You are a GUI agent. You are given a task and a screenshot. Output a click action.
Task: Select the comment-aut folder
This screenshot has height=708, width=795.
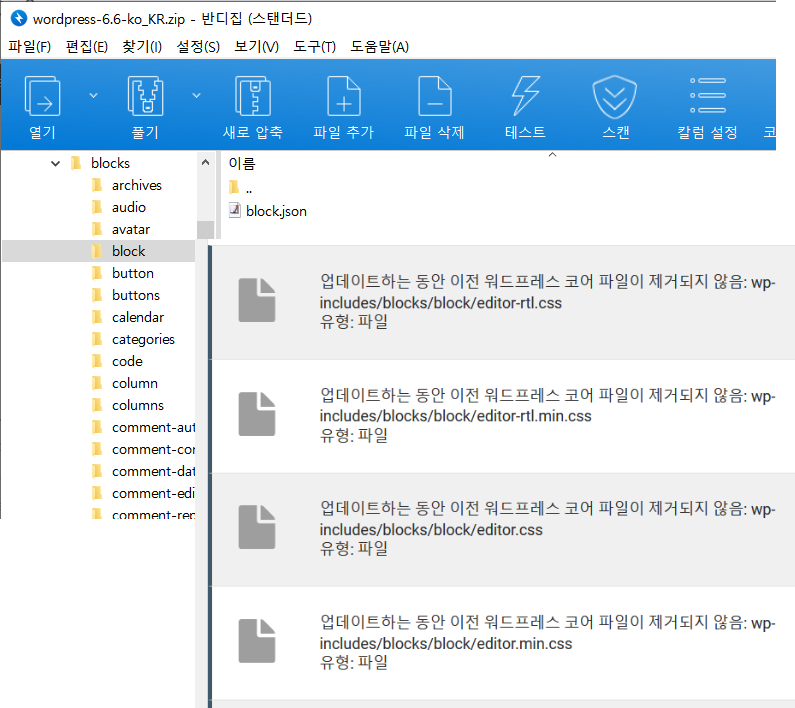click(x=153, y=428)
